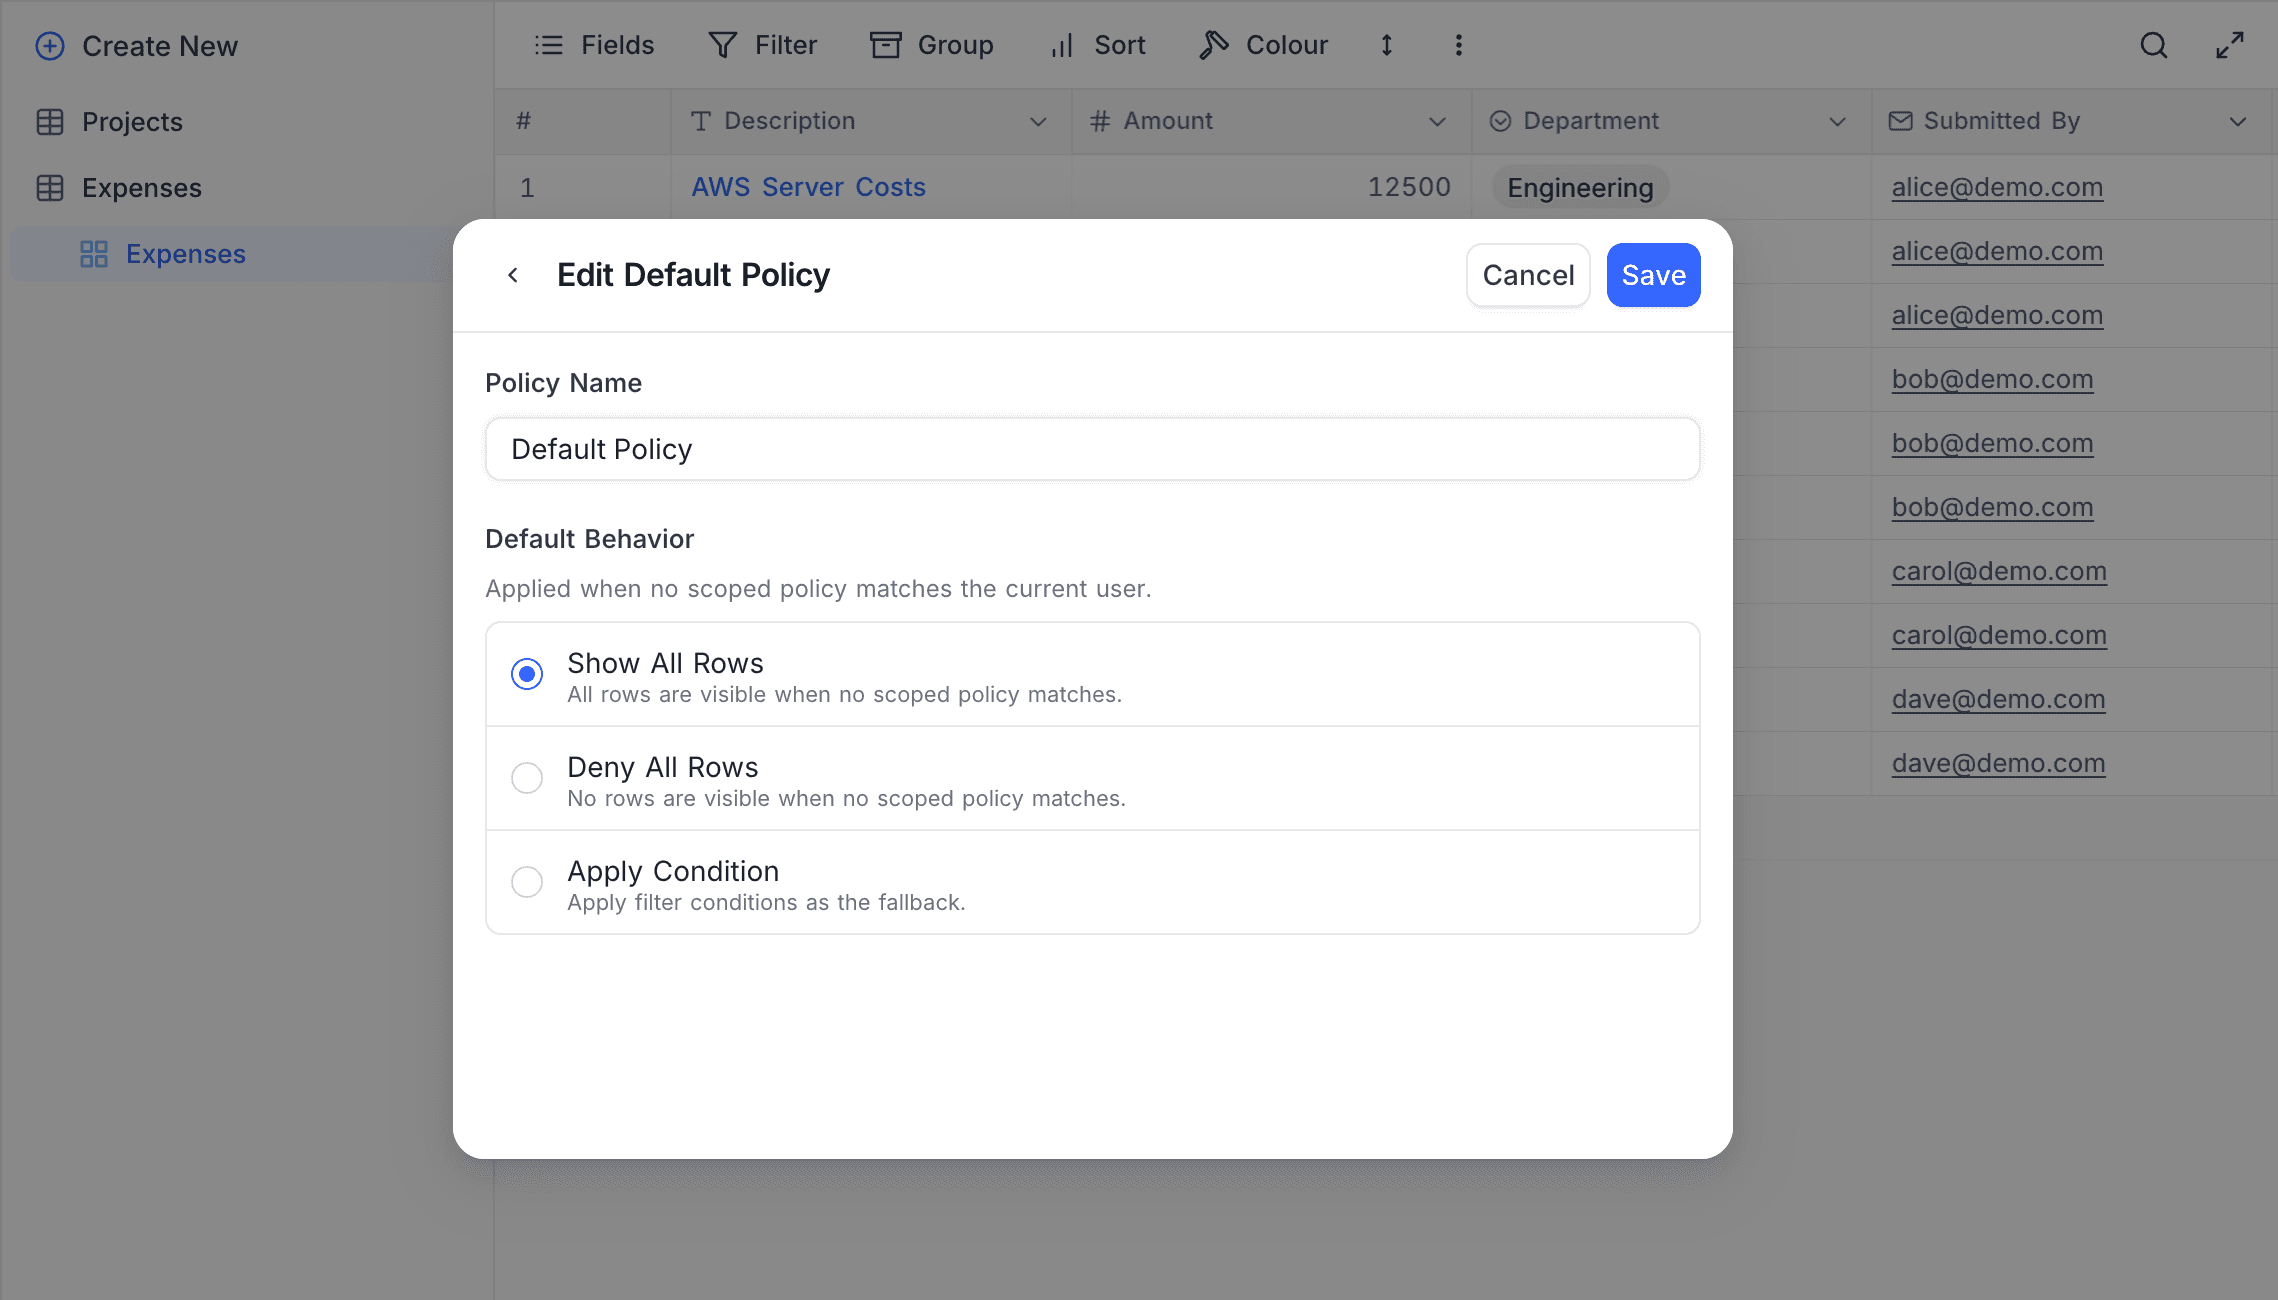Open the Fields panel
The image size is (2278, 1300).
(594, 45)
